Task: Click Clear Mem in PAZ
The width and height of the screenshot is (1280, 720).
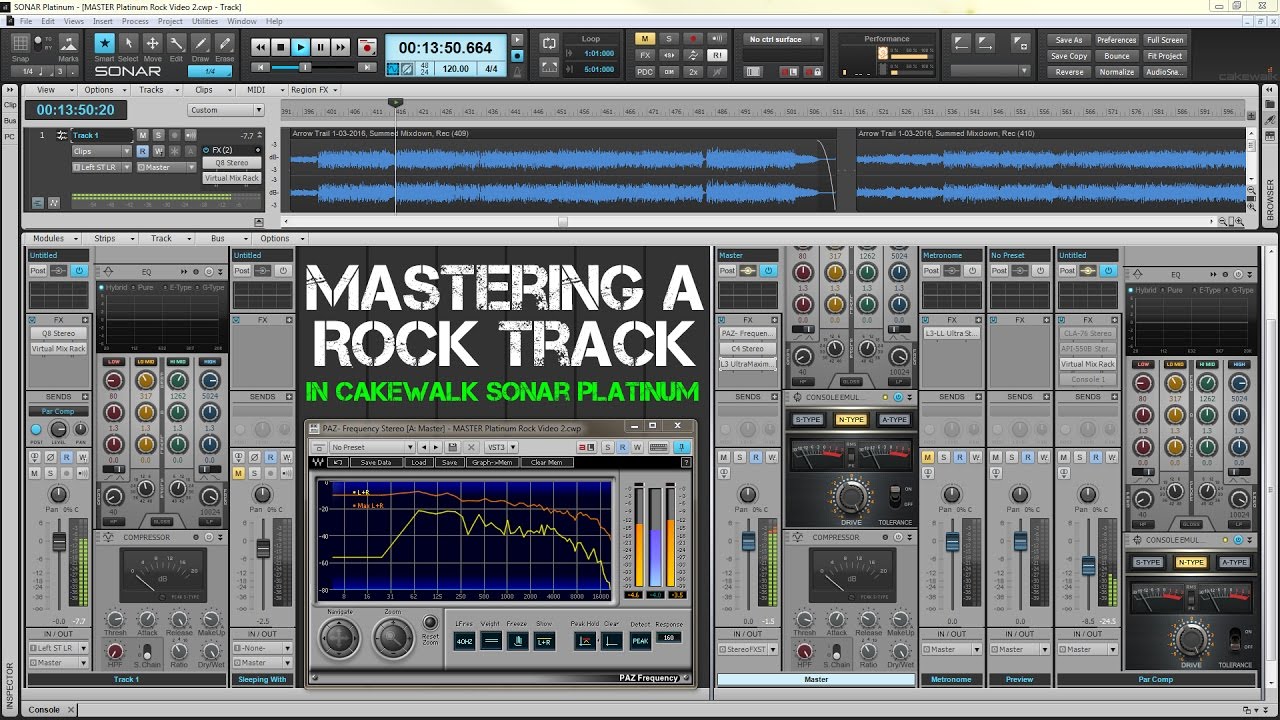Action: 546,463
